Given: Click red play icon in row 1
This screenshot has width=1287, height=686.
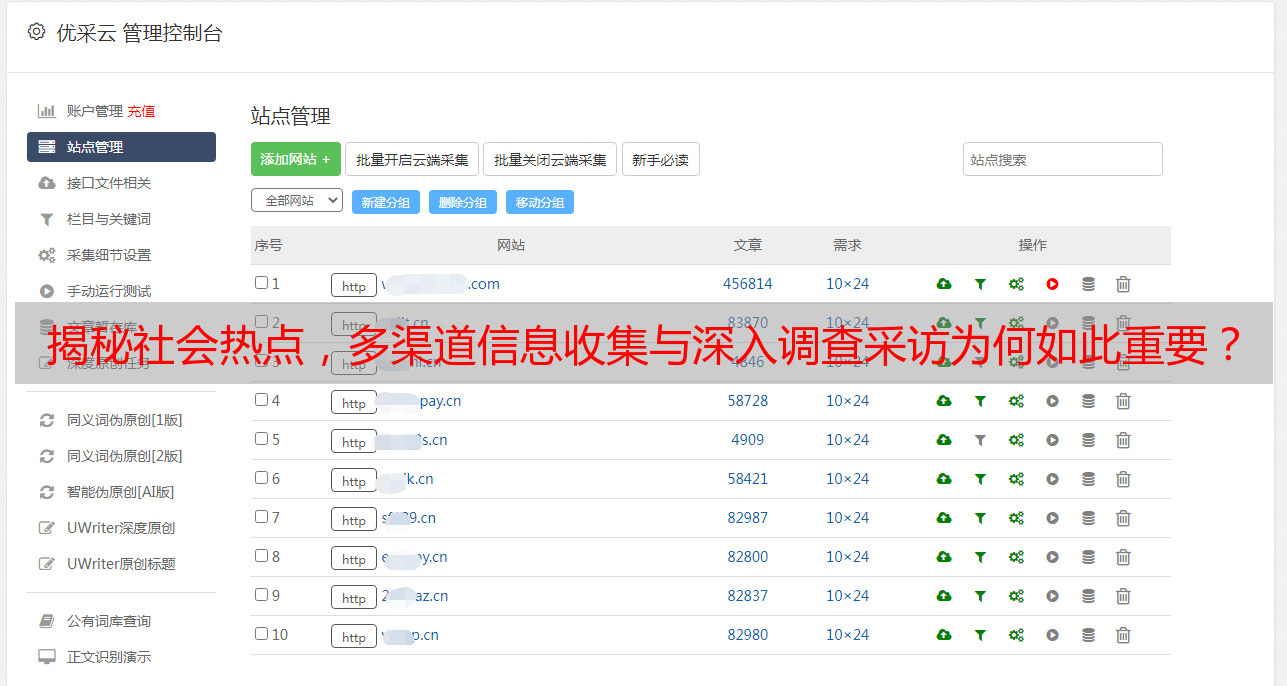Looking at the screenshot, I should 1052,284.
